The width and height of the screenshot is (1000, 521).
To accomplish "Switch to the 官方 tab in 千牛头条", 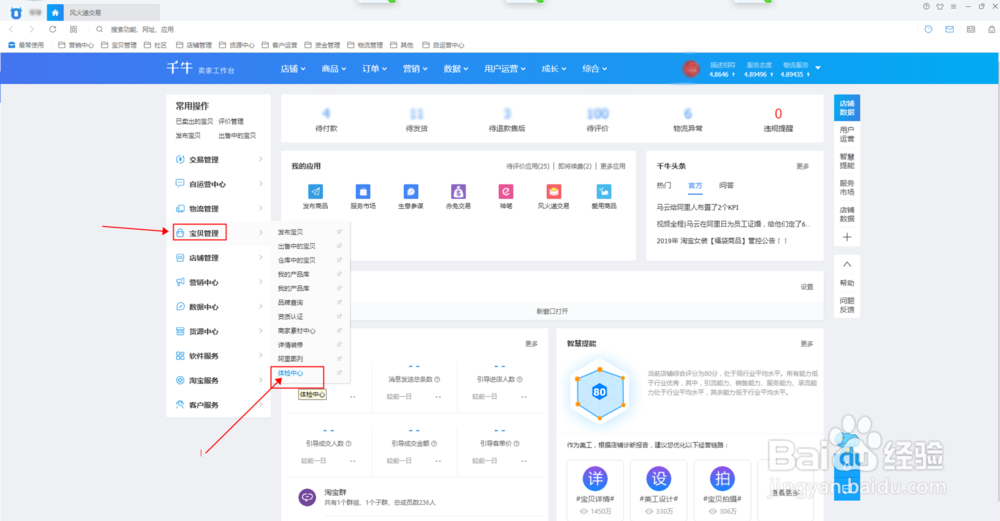I will coord(695,186).
